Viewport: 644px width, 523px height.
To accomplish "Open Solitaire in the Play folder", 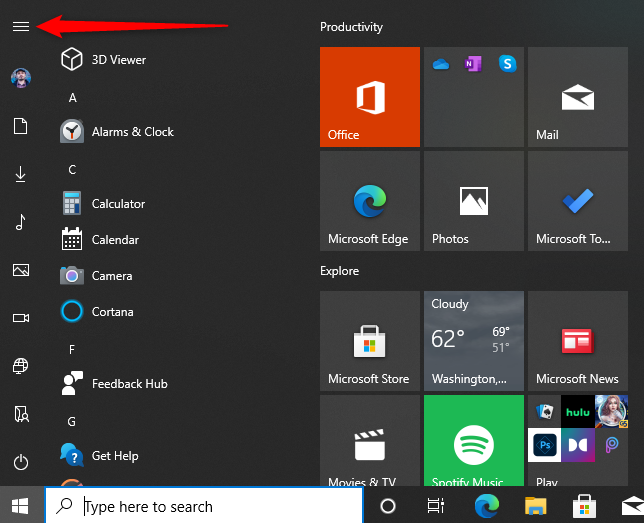I will point(545,411).
